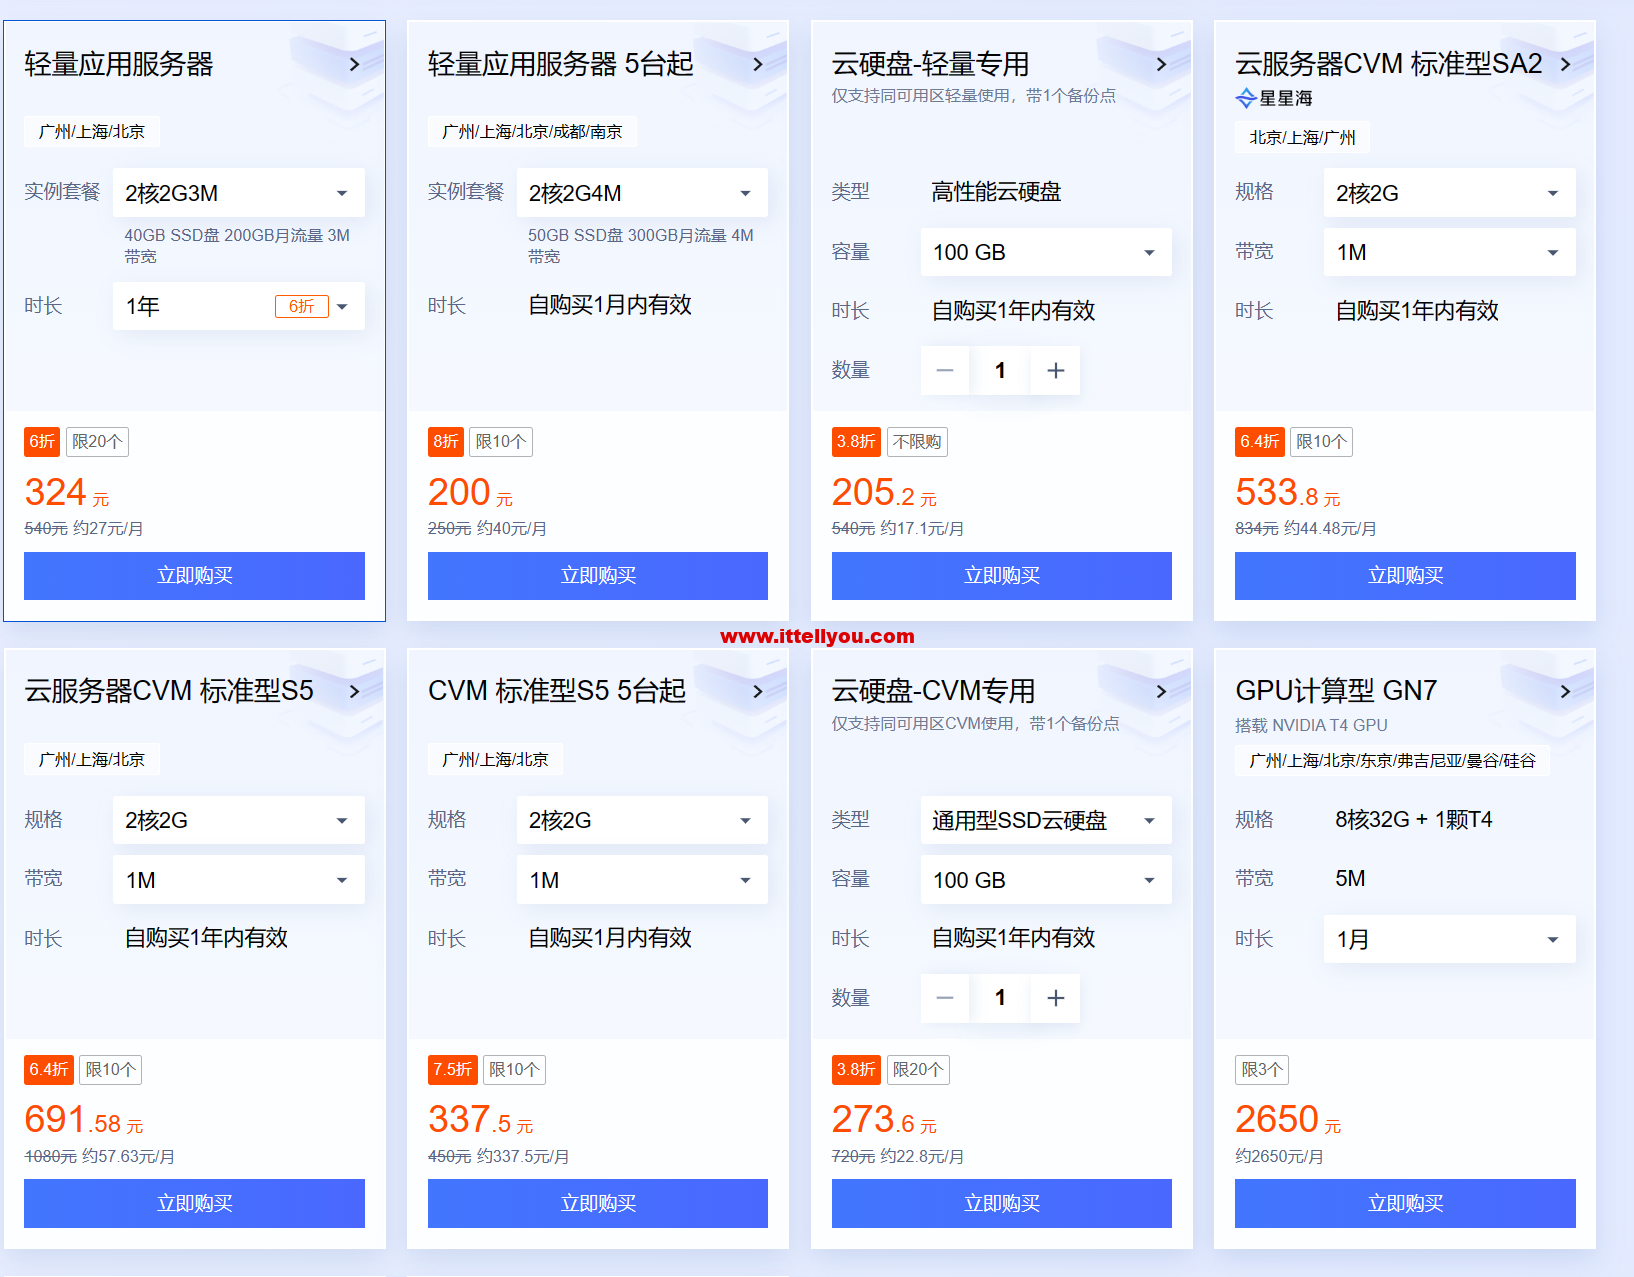Click the 搭载 NVIDIA T4 GPU subtitle
This screenshot has width=1634, height=1277.
pos(1311,725)
